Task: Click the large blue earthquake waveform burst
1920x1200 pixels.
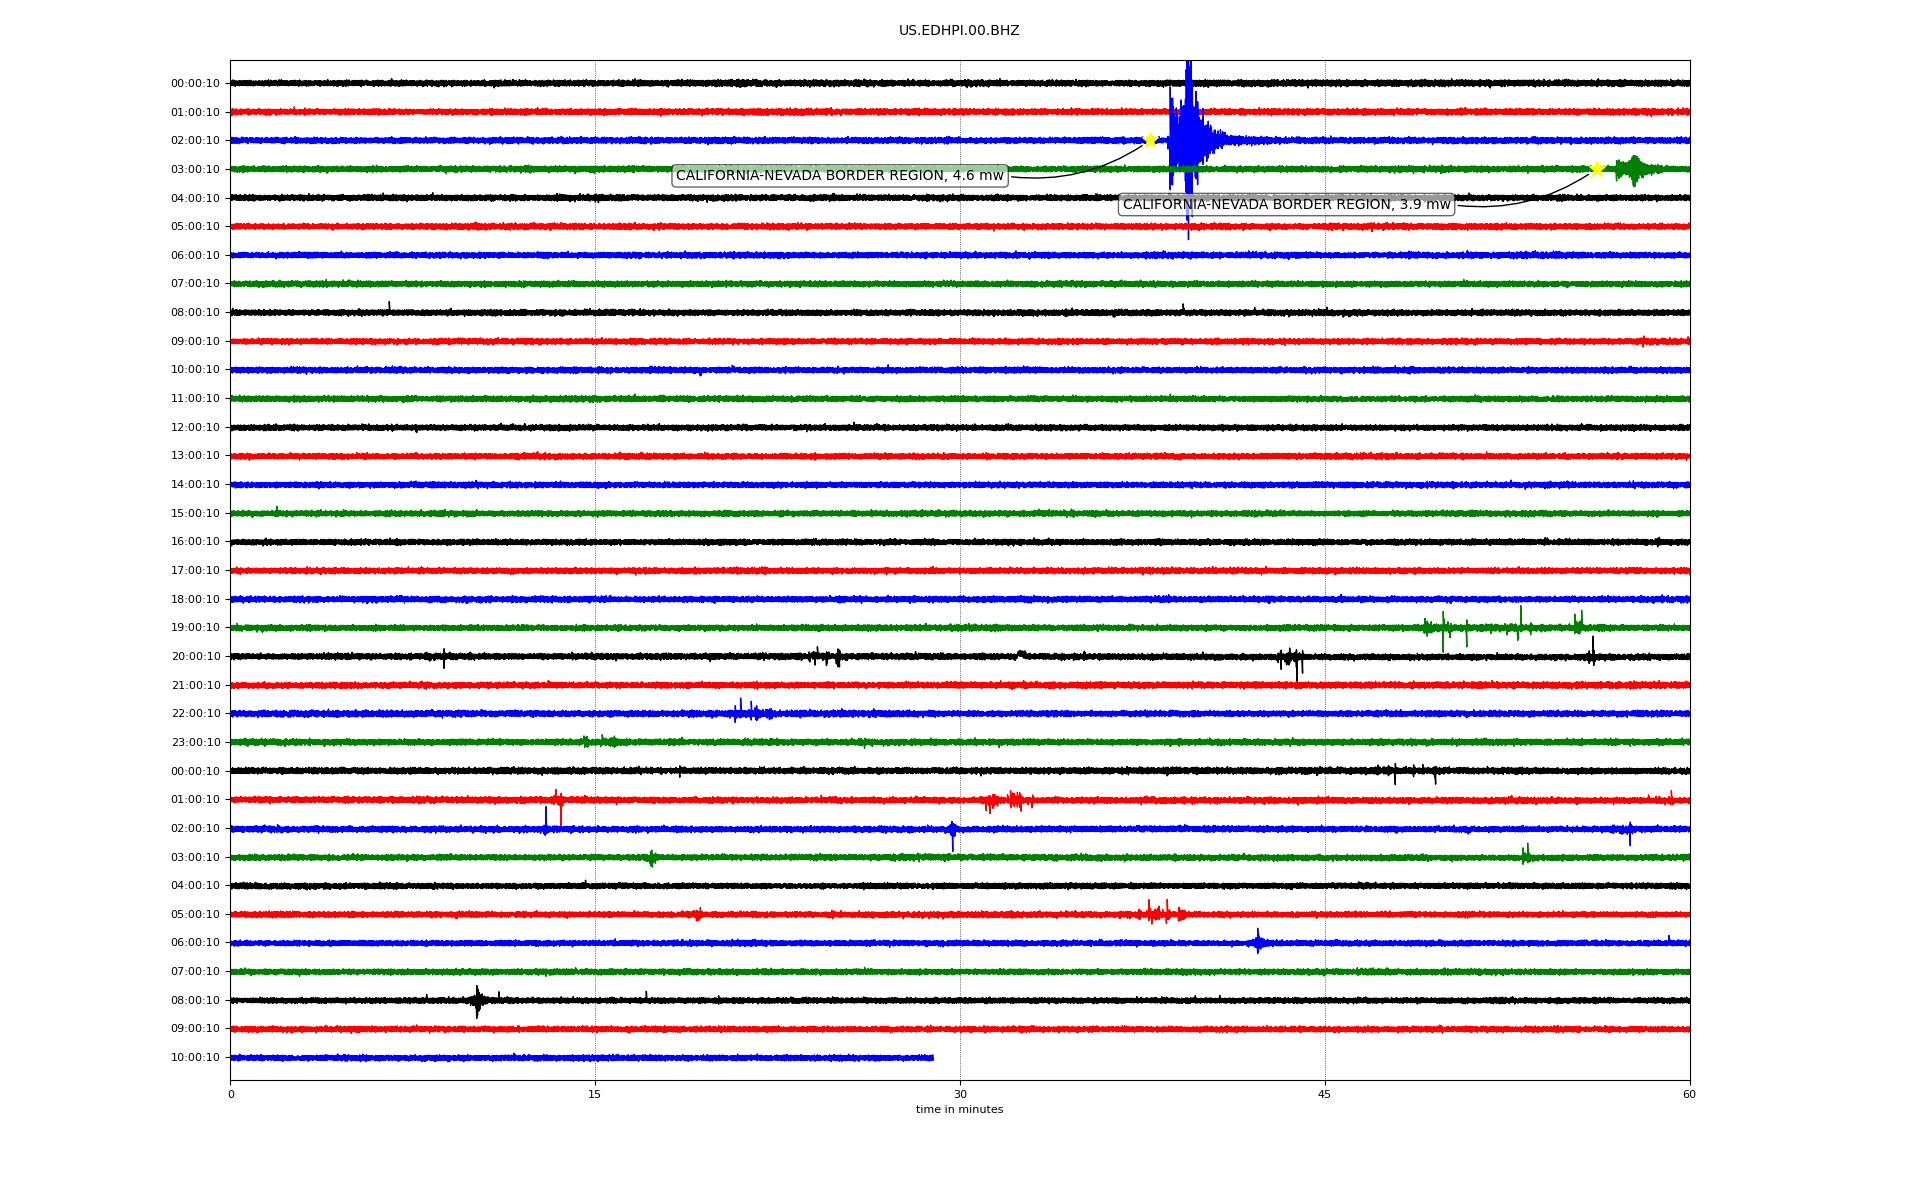Action: click(1188, 141)
